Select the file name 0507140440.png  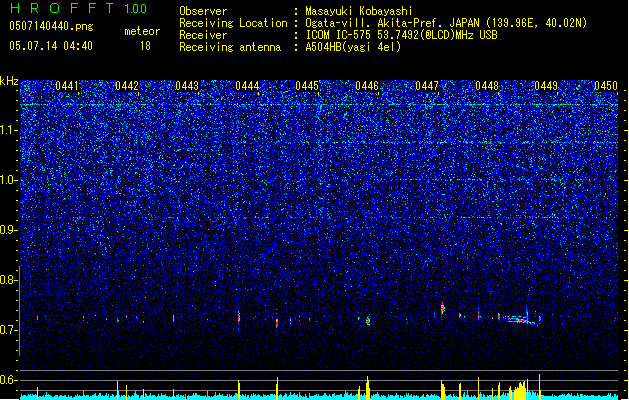51,27
